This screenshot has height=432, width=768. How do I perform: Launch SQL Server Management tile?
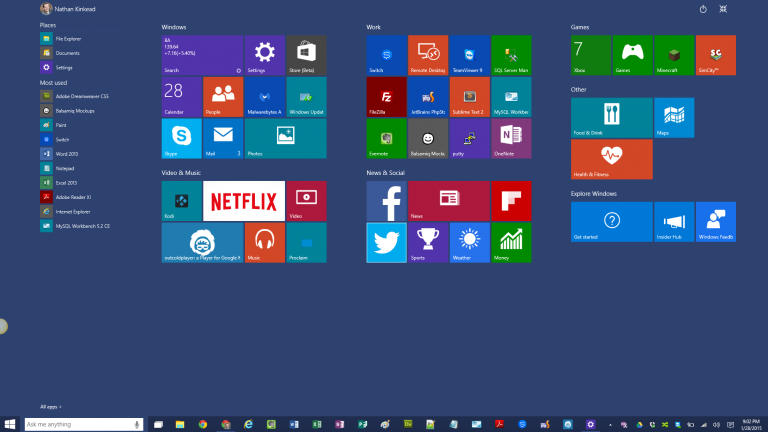tap(511, 55)
